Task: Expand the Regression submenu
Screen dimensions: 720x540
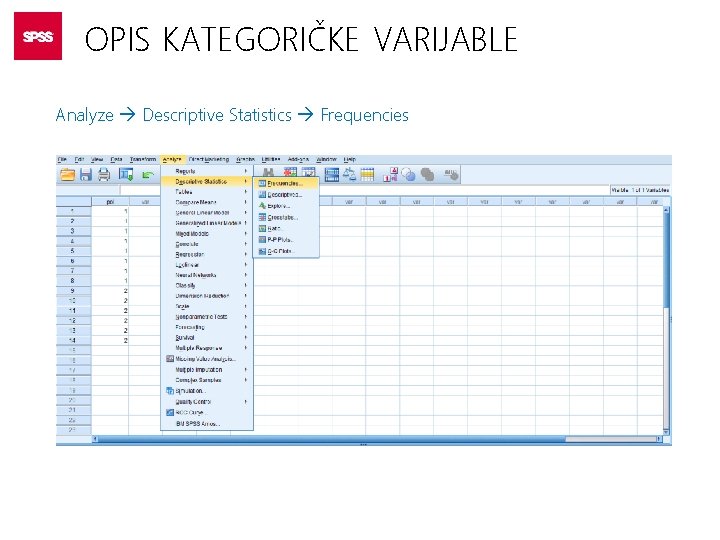Action: [207, 254]
